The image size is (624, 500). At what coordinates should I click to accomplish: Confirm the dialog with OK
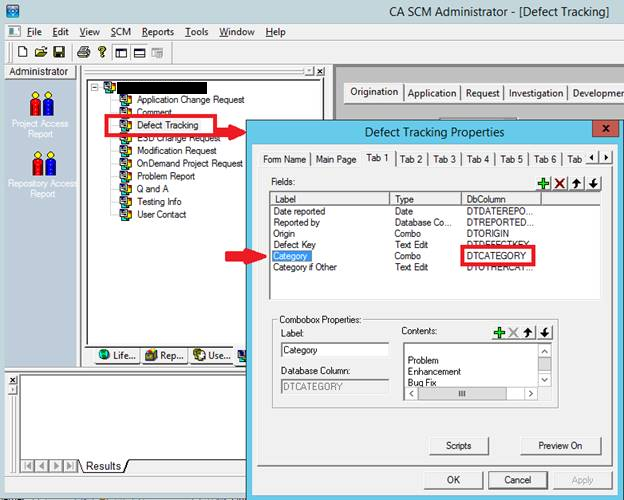pyautogui.click(x=453, y=480)
